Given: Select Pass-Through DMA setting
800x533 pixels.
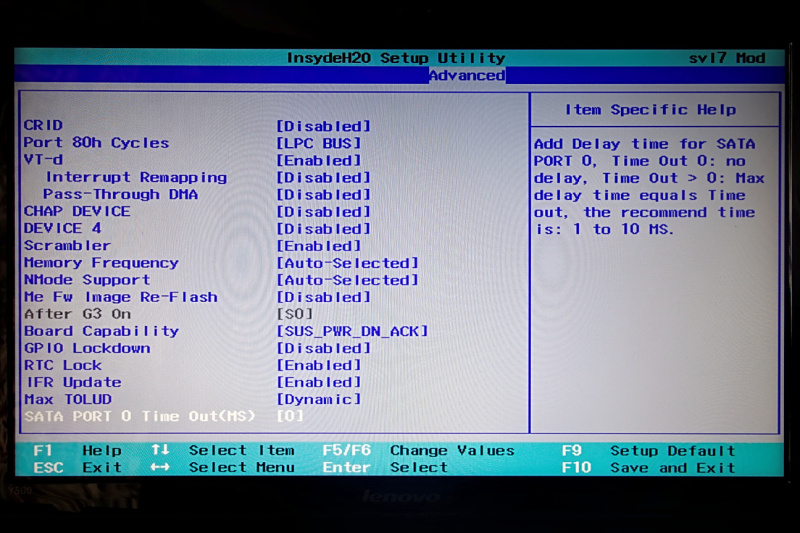Looking at the screenshot, I should pyautogui.click(x=120, y=194).
